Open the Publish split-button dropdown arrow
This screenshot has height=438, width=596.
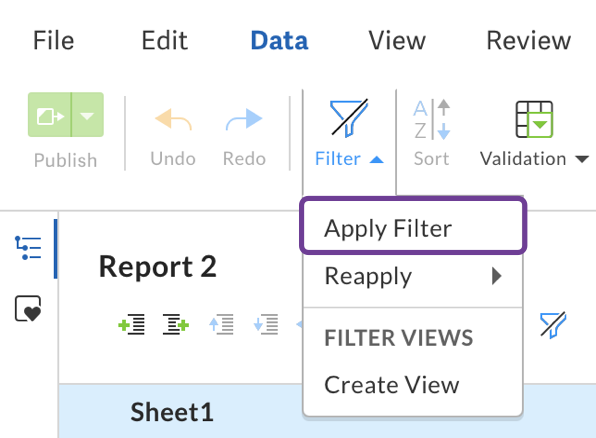pyautogui.click(x=87, y=115)
